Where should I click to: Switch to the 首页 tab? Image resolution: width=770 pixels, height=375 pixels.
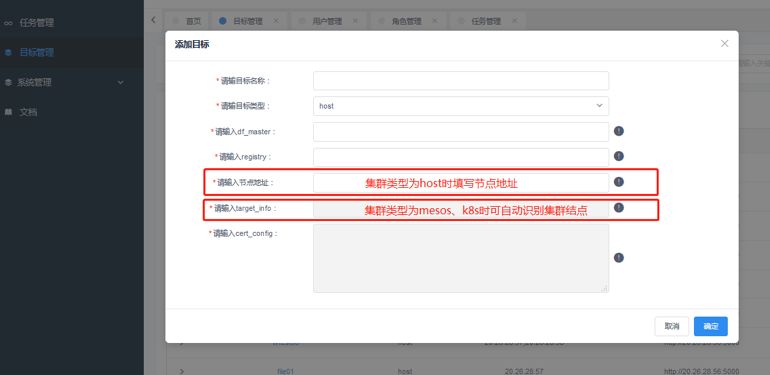[187, 21]
